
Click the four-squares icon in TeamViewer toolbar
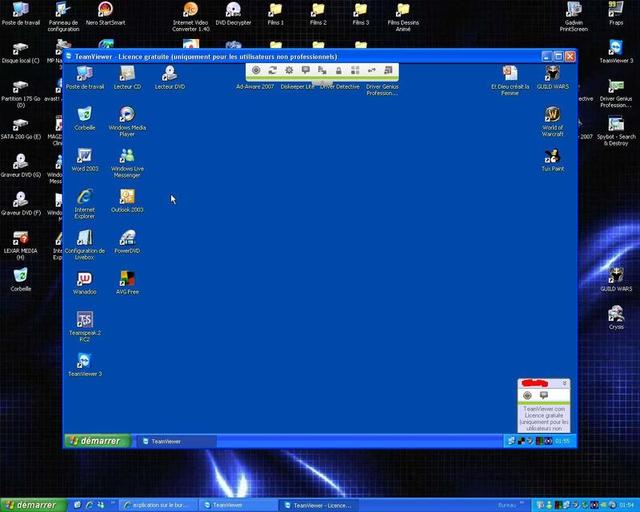click(x=355, y=70)
